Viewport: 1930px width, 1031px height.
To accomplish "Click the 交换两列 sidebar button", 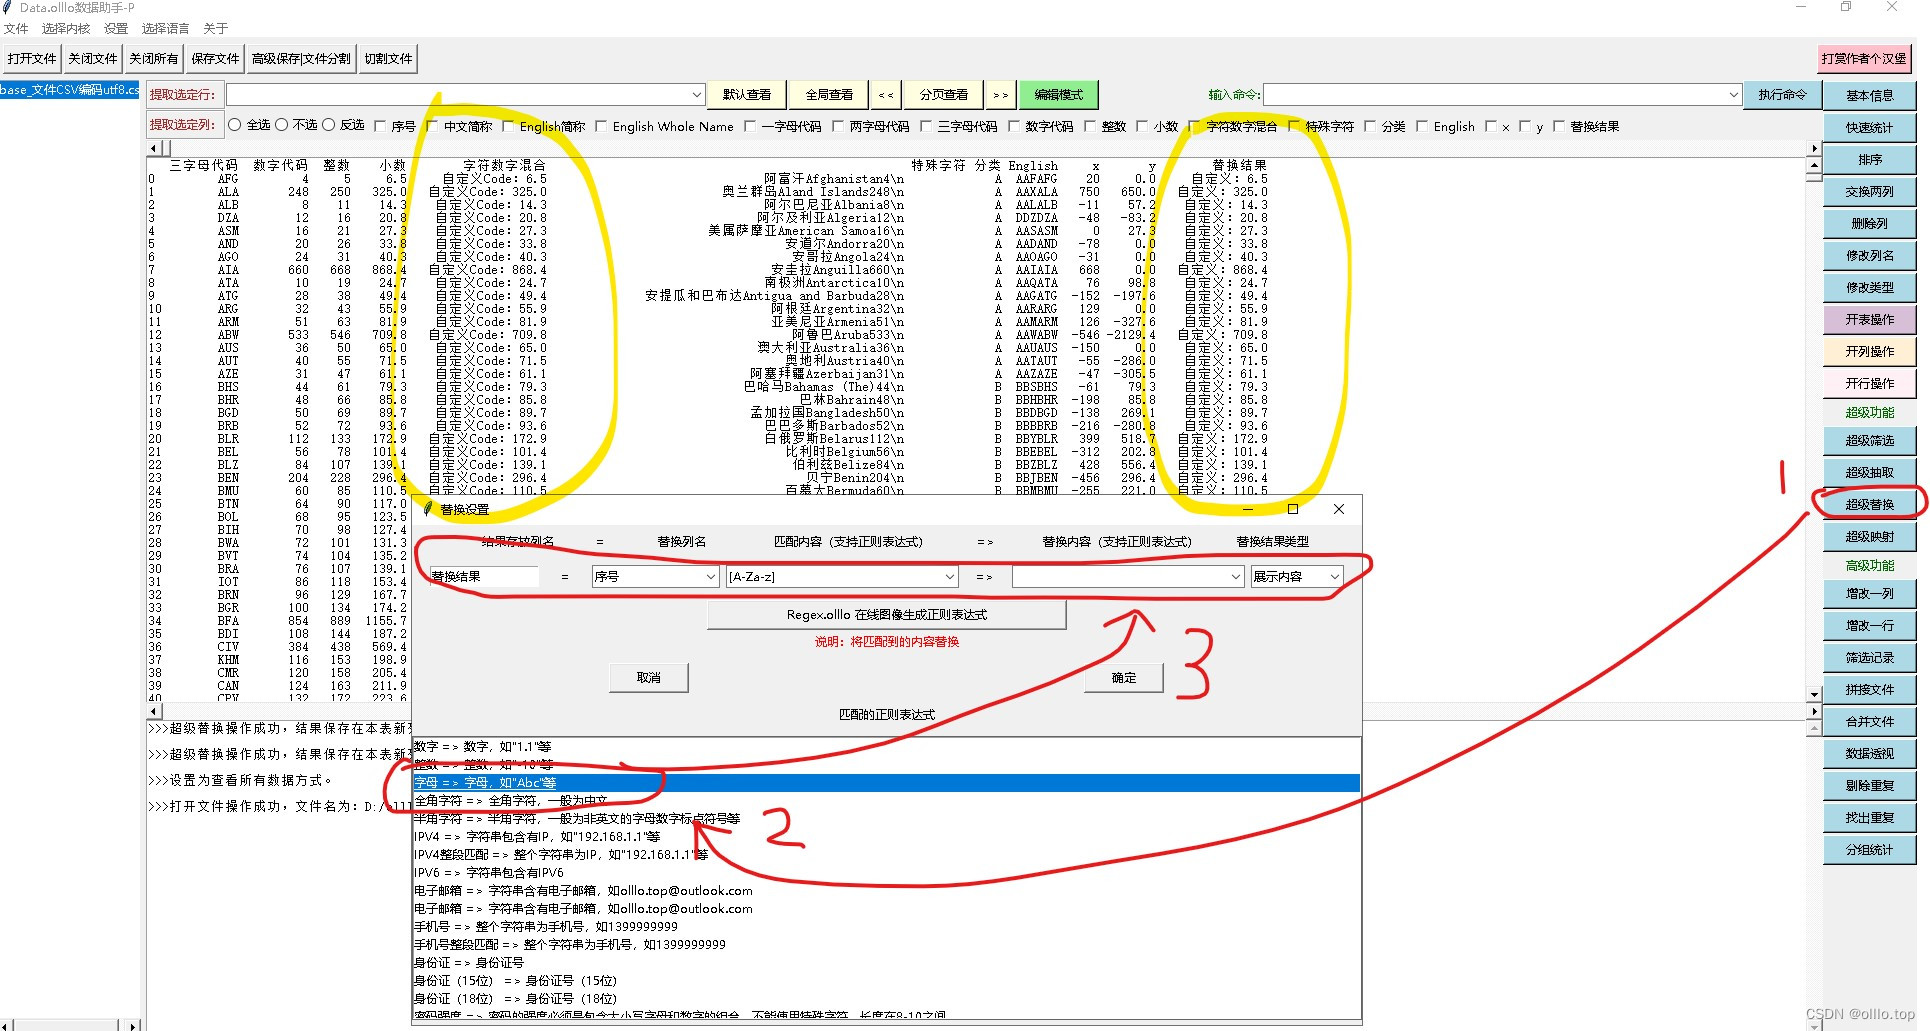I will pyautogui.click(x=1869, y=192).
